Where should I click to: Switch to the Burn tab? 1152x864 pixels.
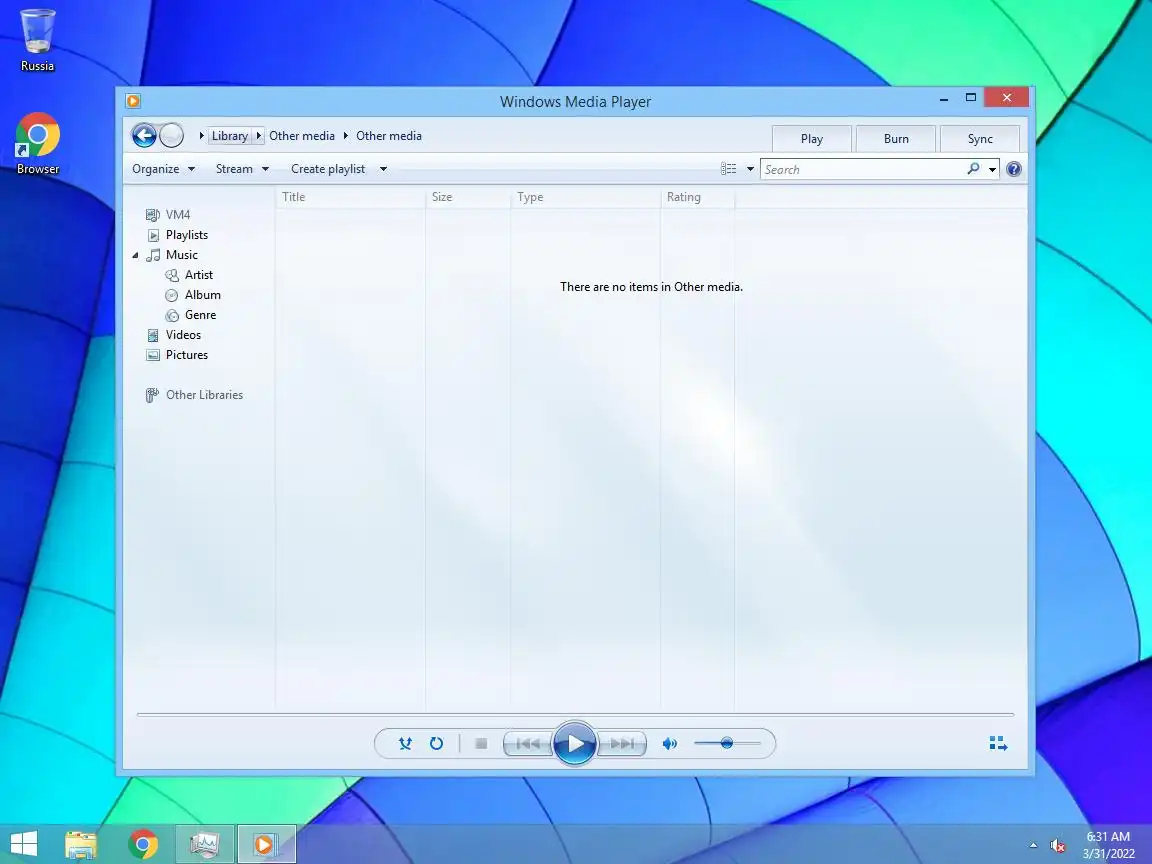(x=896, y=139)
